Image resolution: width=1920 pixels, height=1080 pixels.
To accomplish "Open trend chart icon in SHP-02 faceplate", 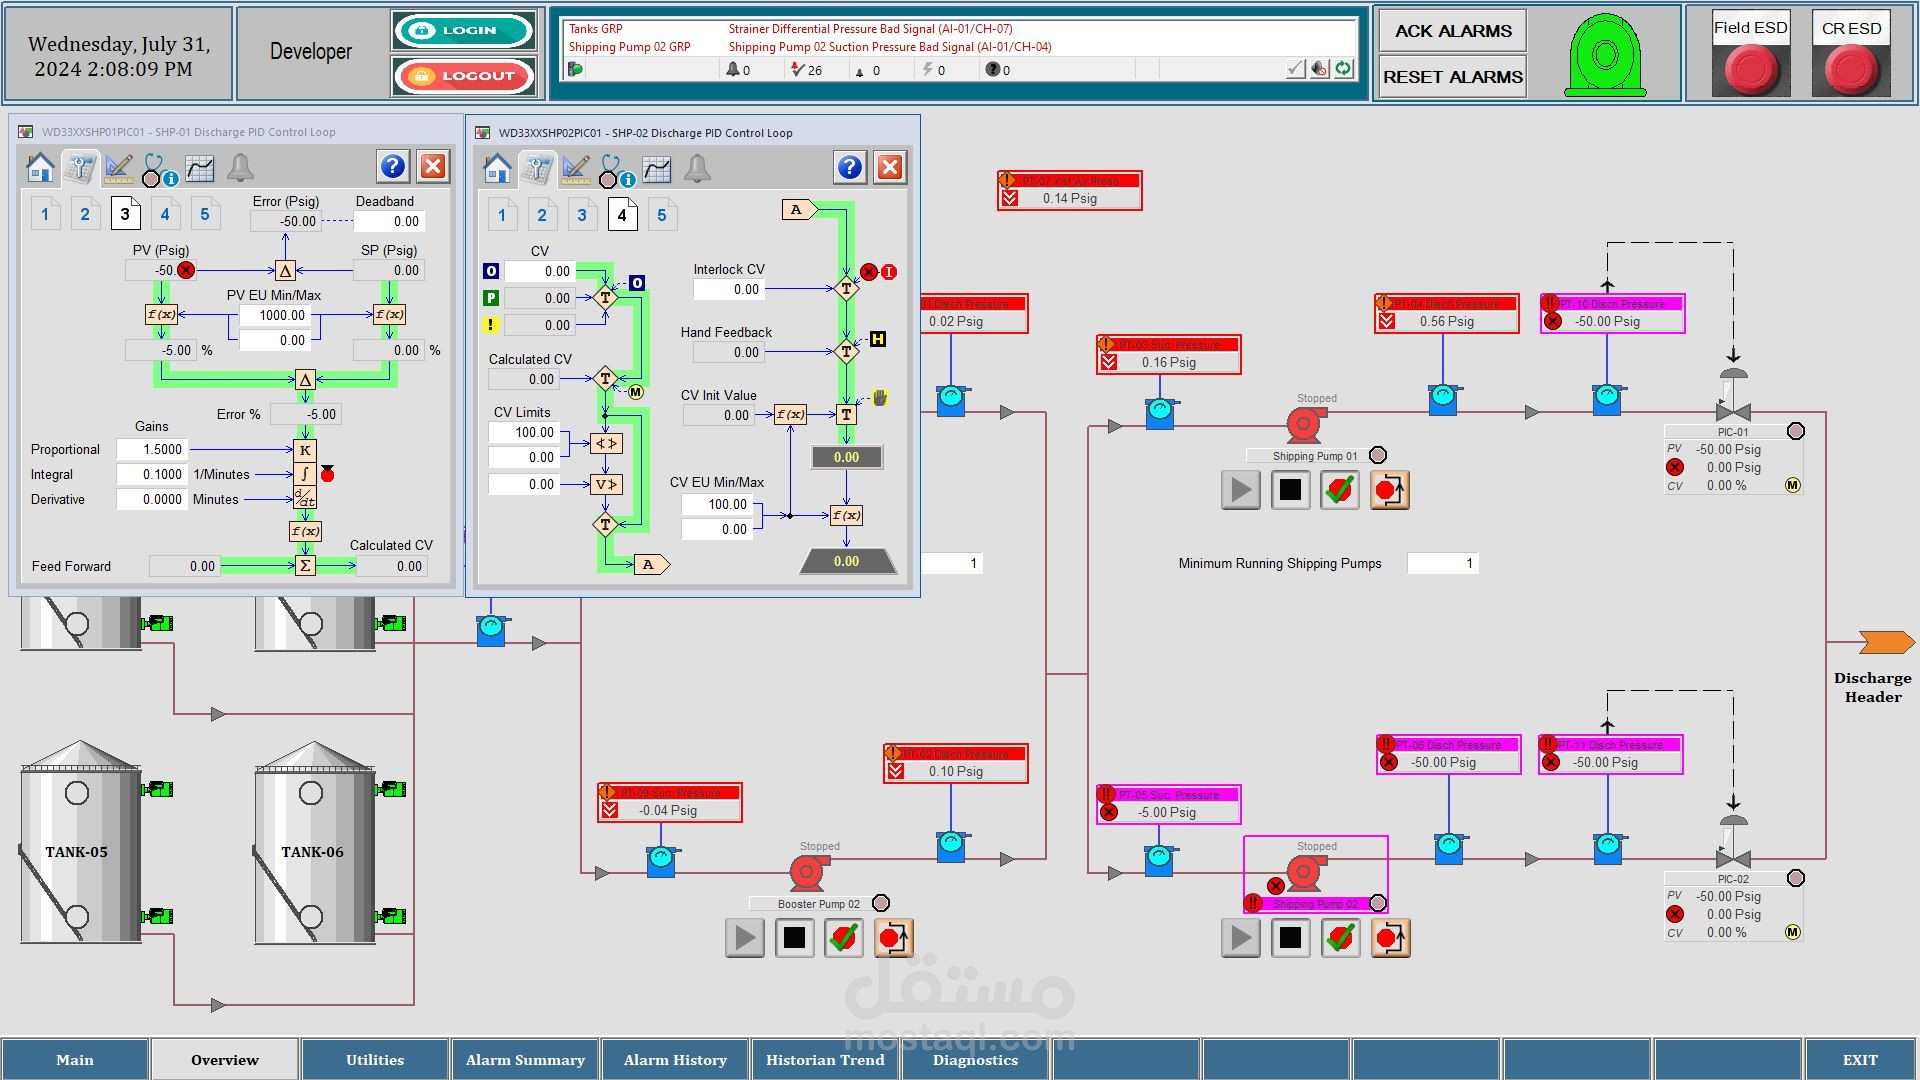I will 657,168.
